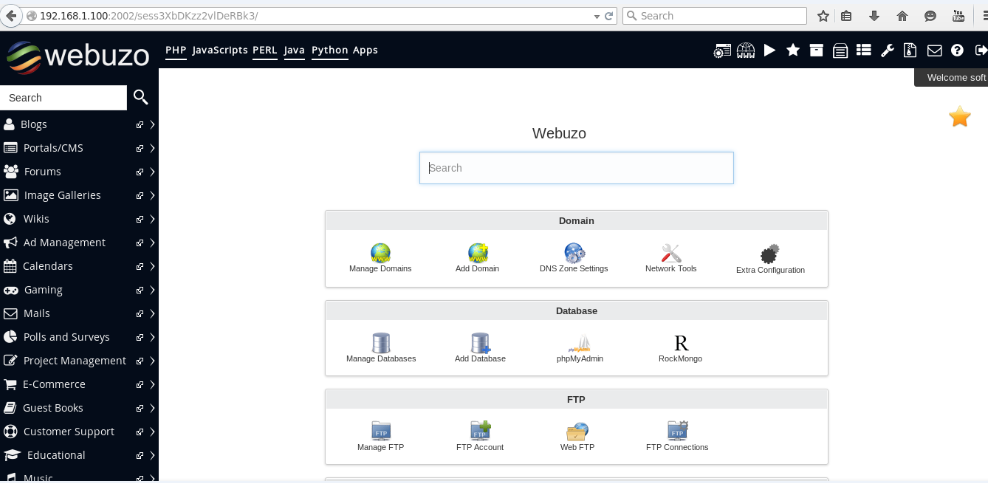
Task: Expand the Blogs category chevron
Action: (x=152, y=125)
